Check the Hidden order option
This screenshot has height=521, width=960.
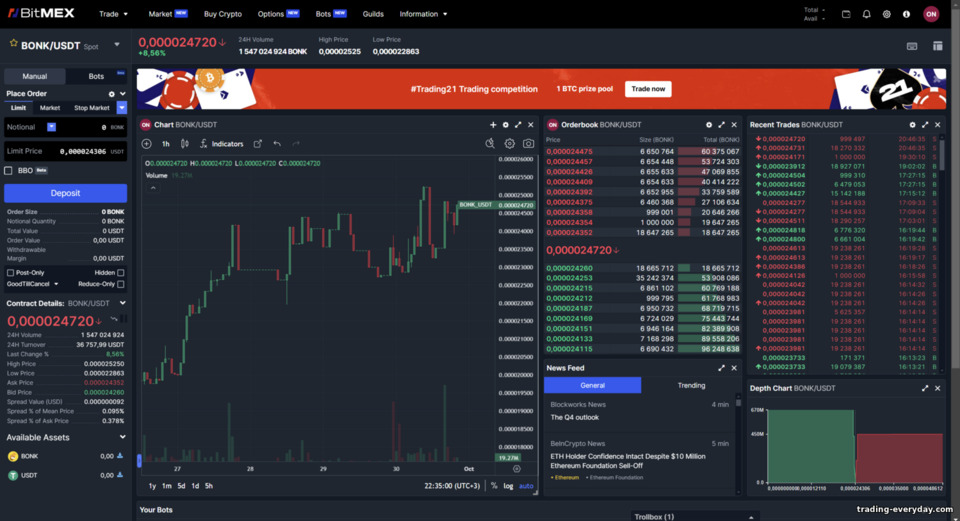(x=121, y=273)
